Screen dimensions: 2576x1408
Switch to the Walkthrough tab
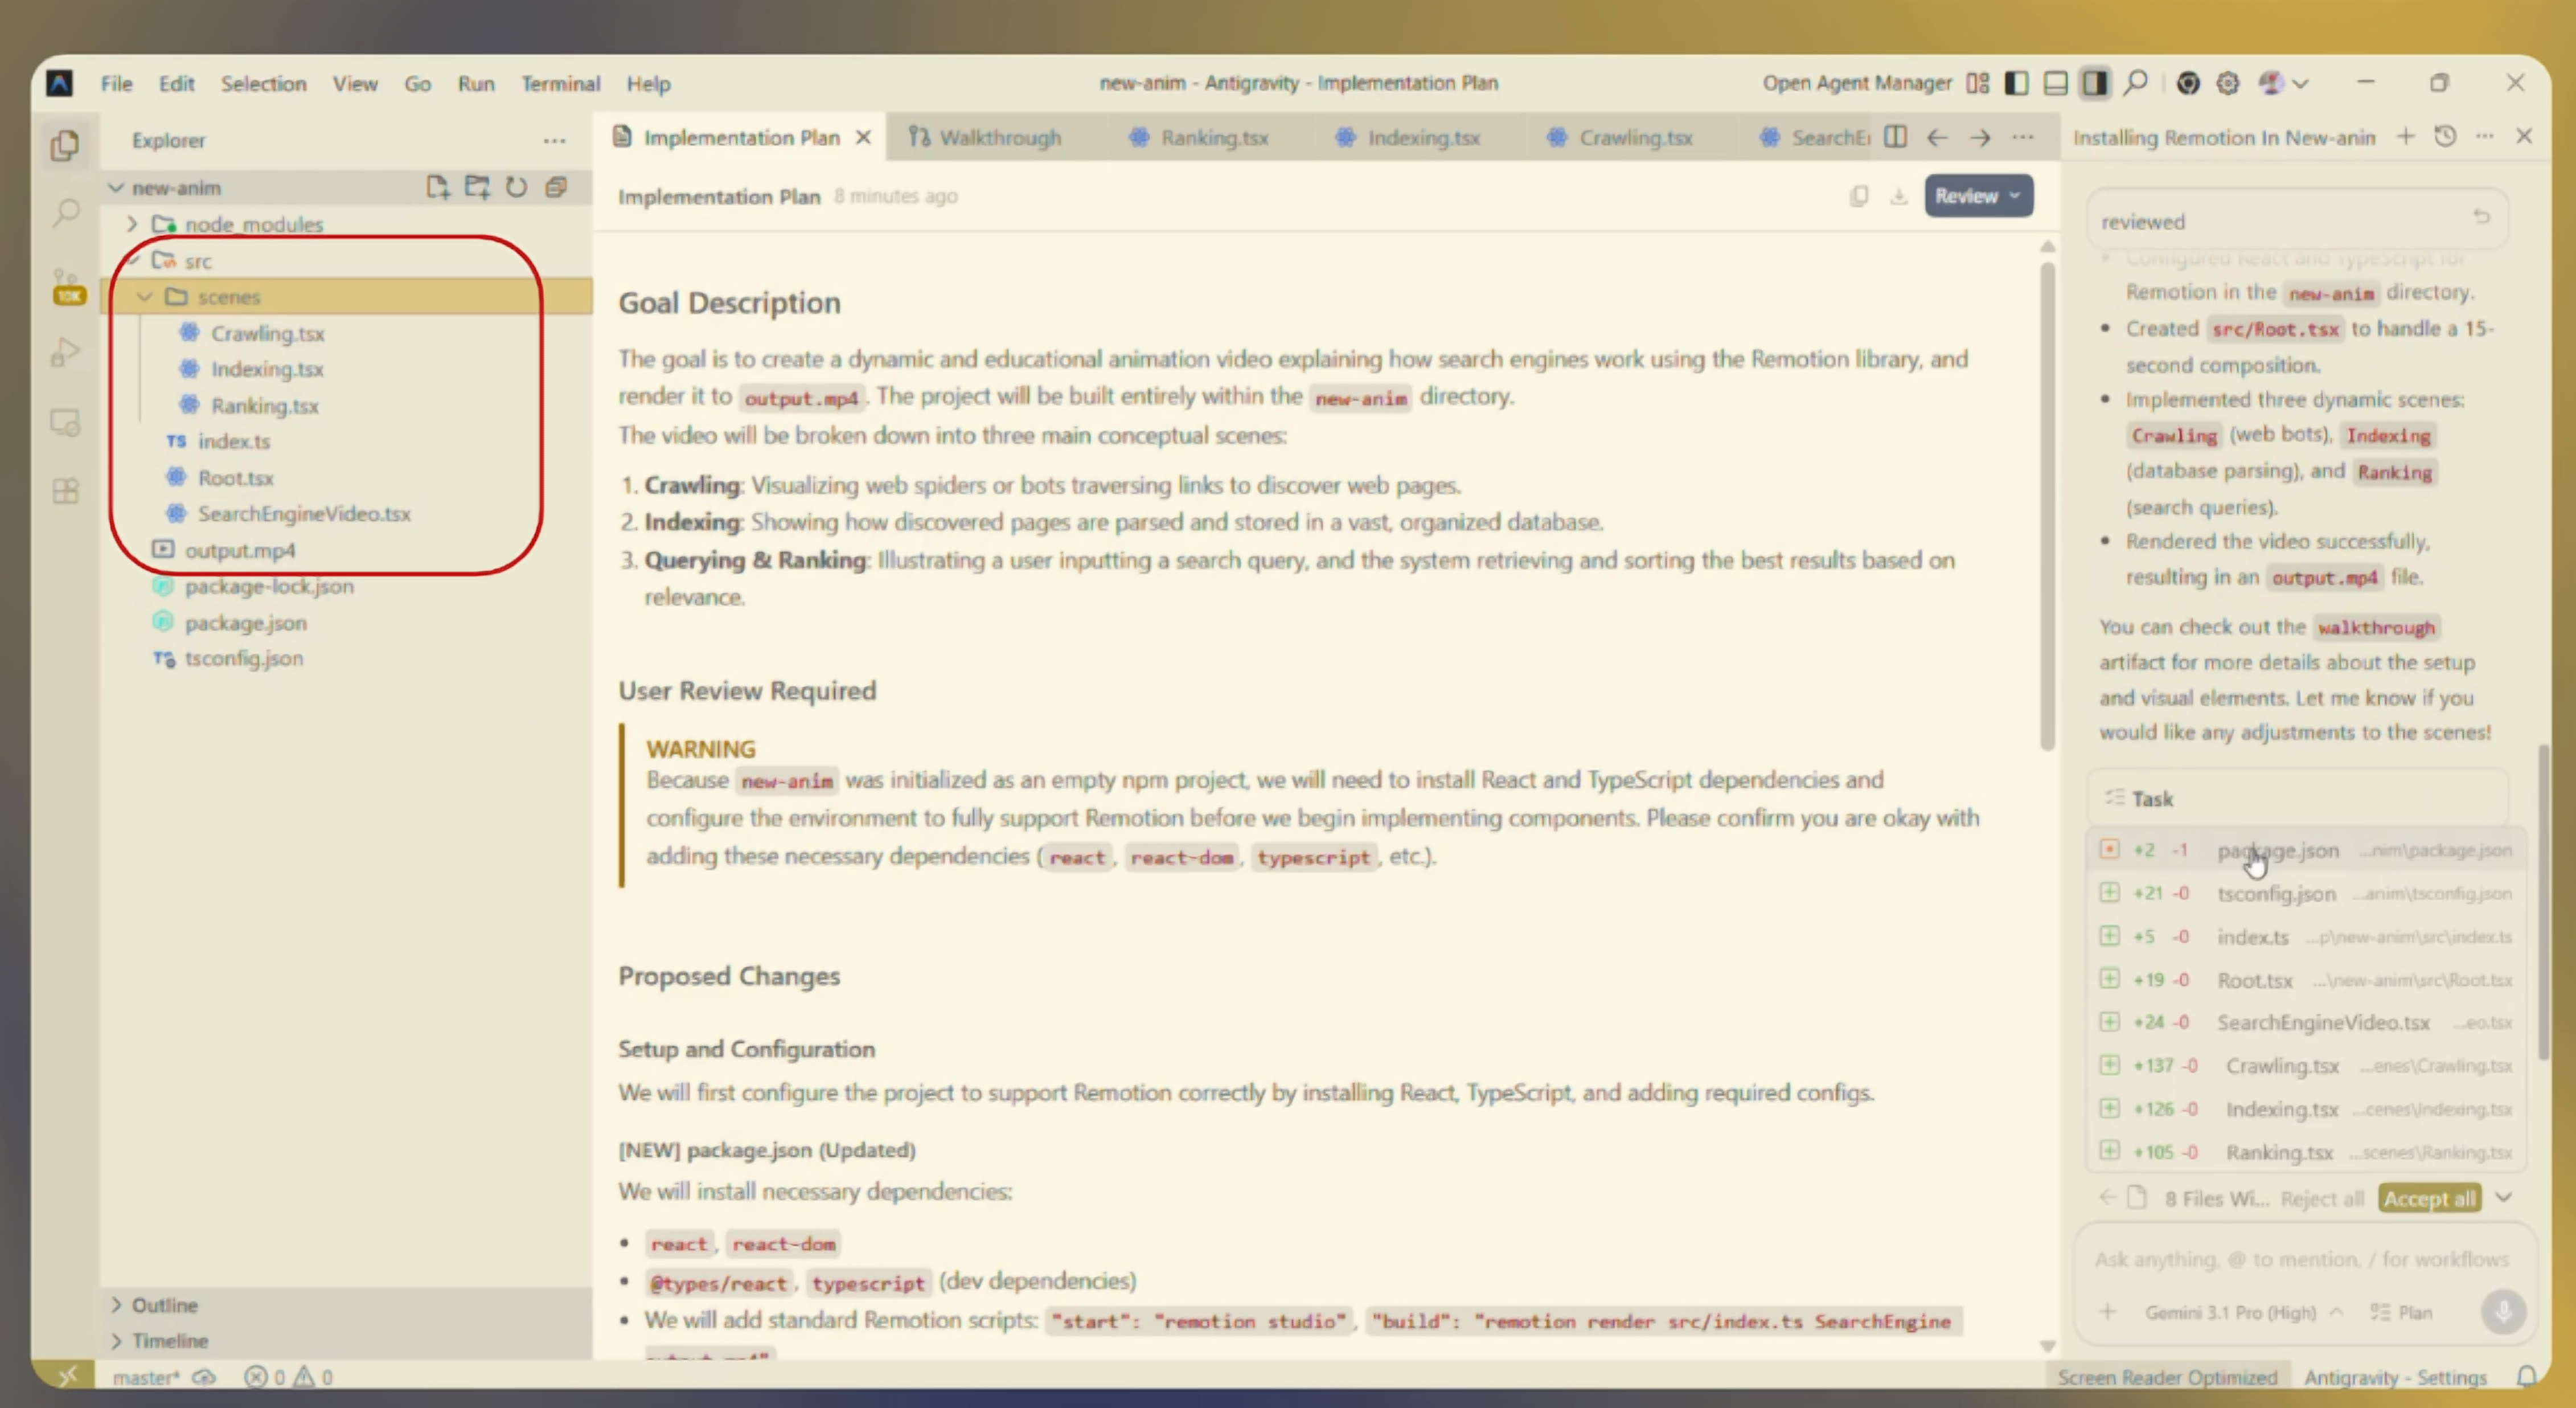coord(985,137)
